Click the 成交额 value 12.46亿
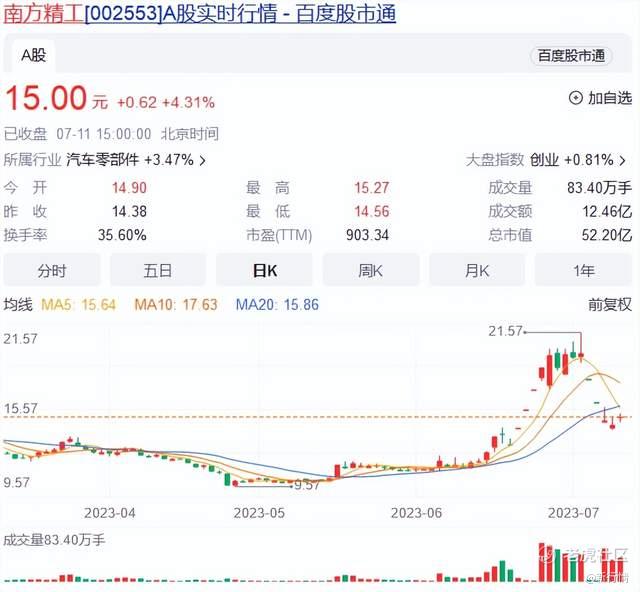Viewport: 640px width, 592px height. click(x=607, y=211)
